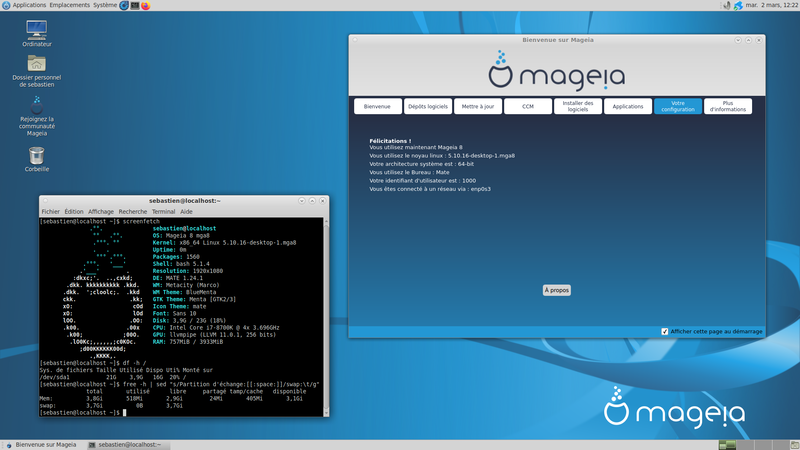Screen dimensions: 800x450
Task: Maximize the terminal window
Action: point(312,201)
